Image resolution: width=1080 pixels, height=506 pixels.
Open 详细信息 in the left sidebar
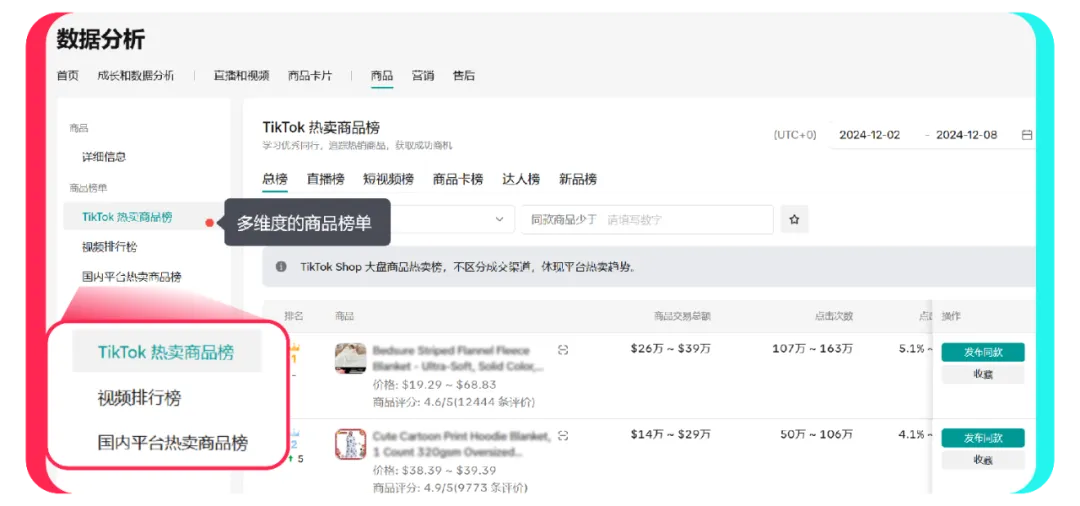tap(104, 157)
